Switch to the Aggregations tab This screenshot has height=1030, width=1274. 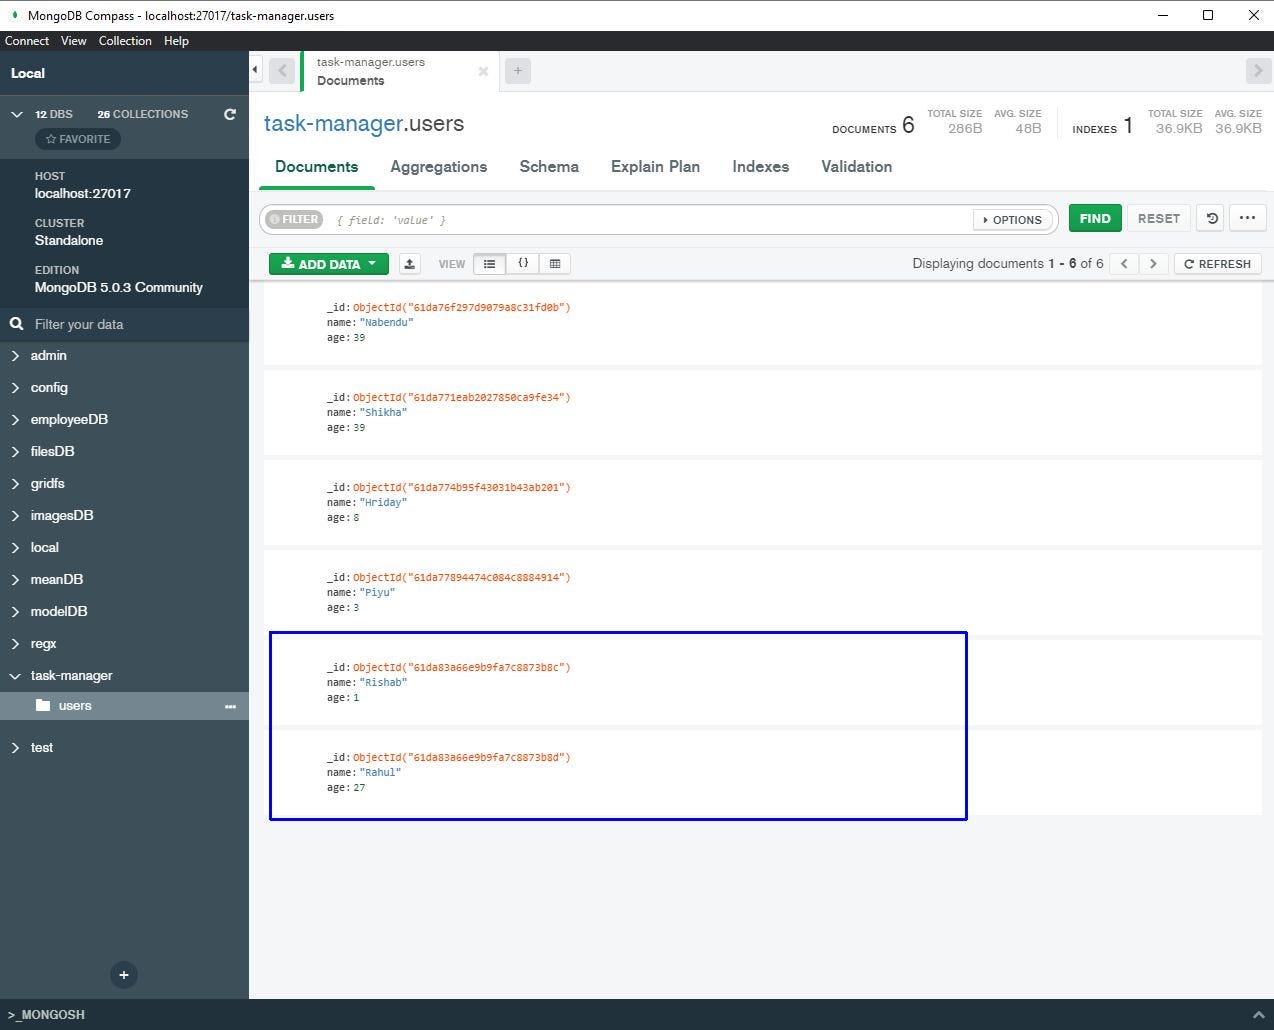pyautogui.click(x=439, y=167)
